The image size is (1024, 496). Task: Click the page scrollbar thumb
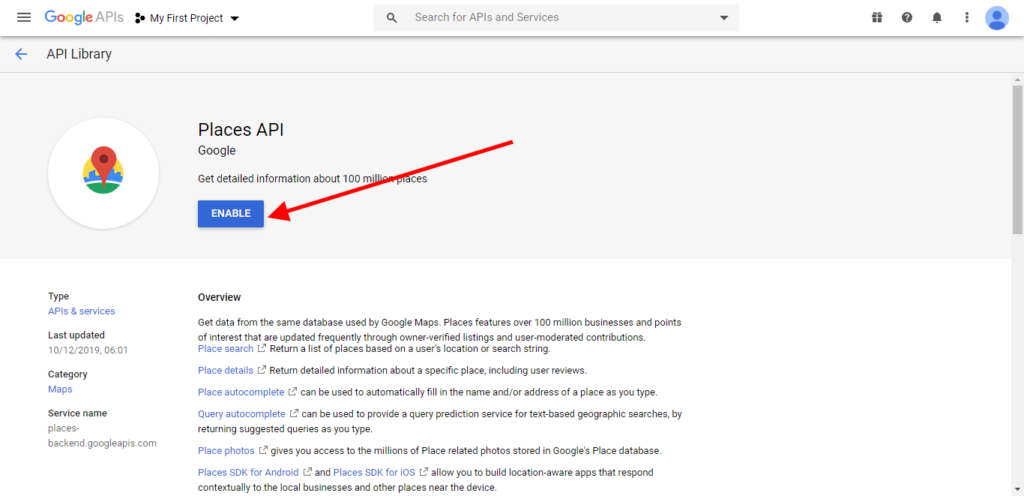[x=1017, y=159]
